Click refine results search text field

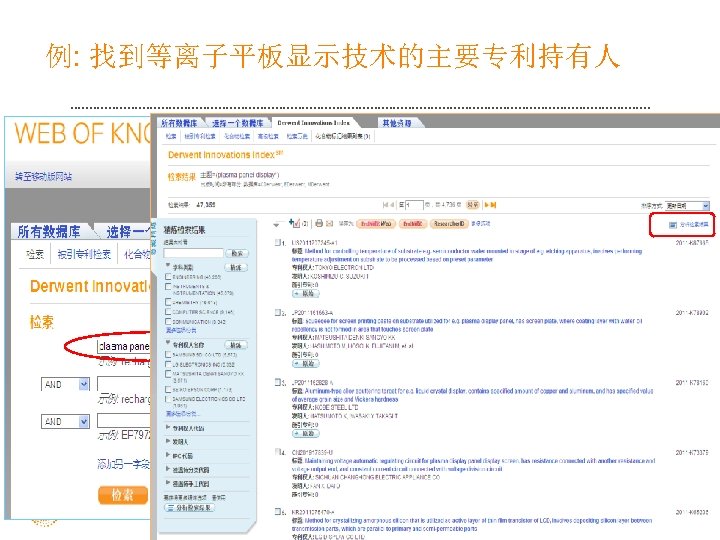pos(193,253)
